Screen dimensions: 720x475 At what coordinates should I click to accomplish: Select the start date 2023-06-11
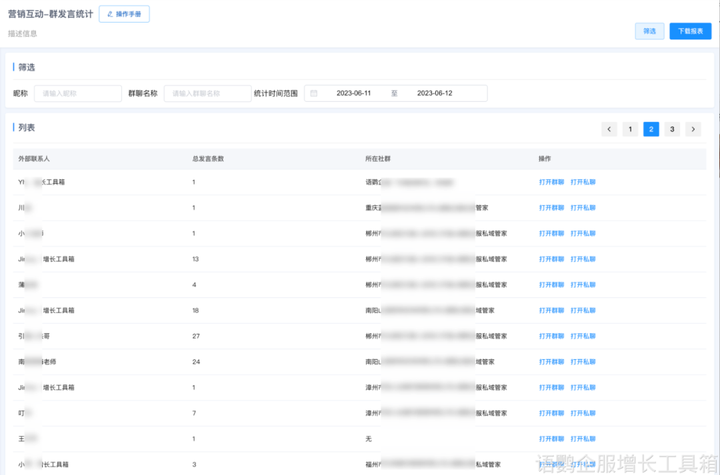point(352,93)
